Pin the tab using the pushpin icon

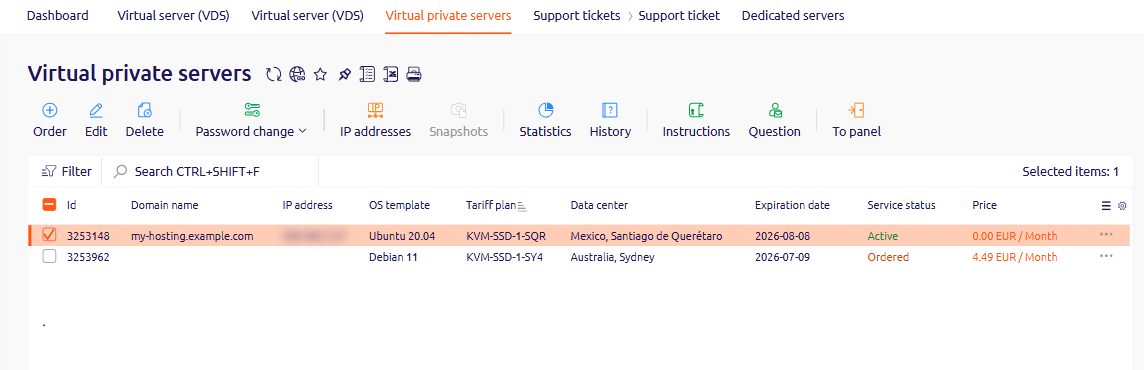[x=344, y=74]
